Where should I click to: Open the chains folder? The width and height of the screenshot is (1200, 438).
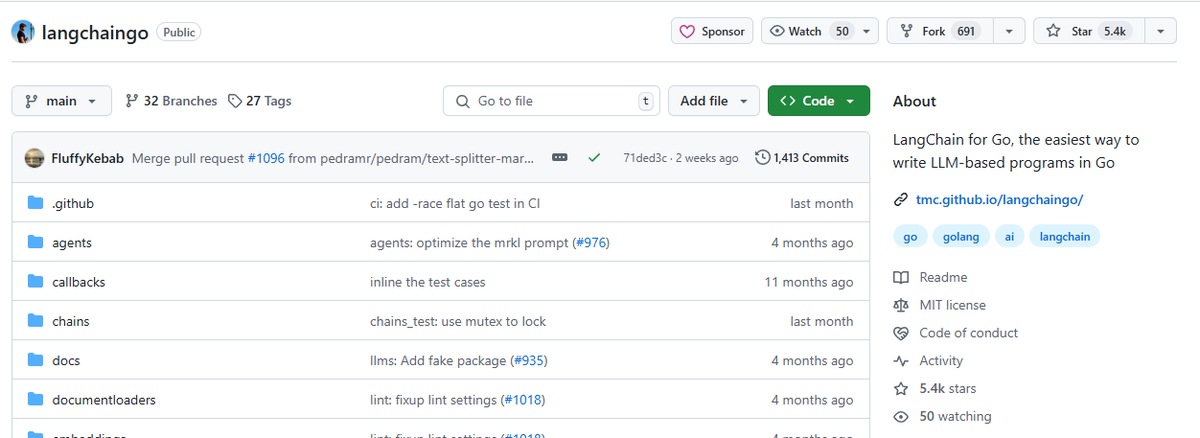coord(71,321)
